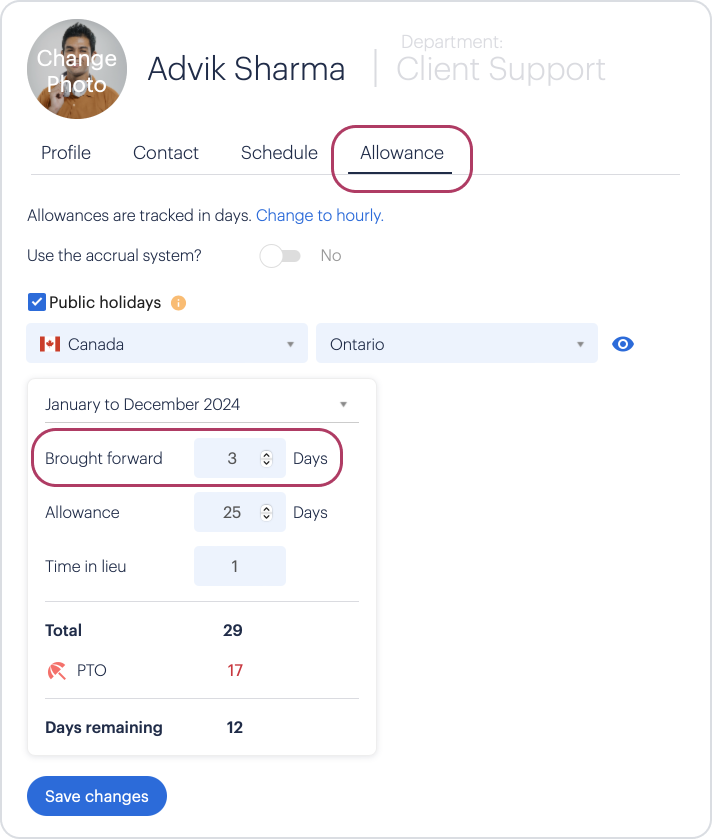The image size is (712, 839).
Task: Click the Allowance days stepper arrows
Action: point(266,513)
